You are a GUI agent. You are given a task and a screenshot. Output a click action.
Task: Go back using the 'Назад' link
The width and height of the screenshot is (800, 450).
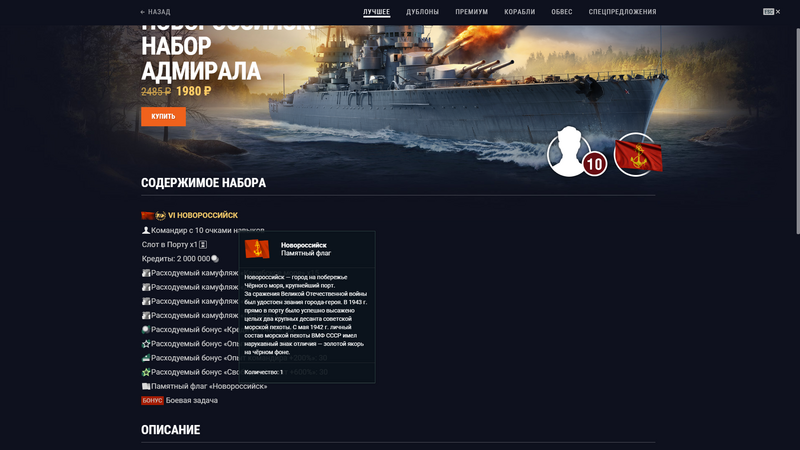click(x=155, y=12)
